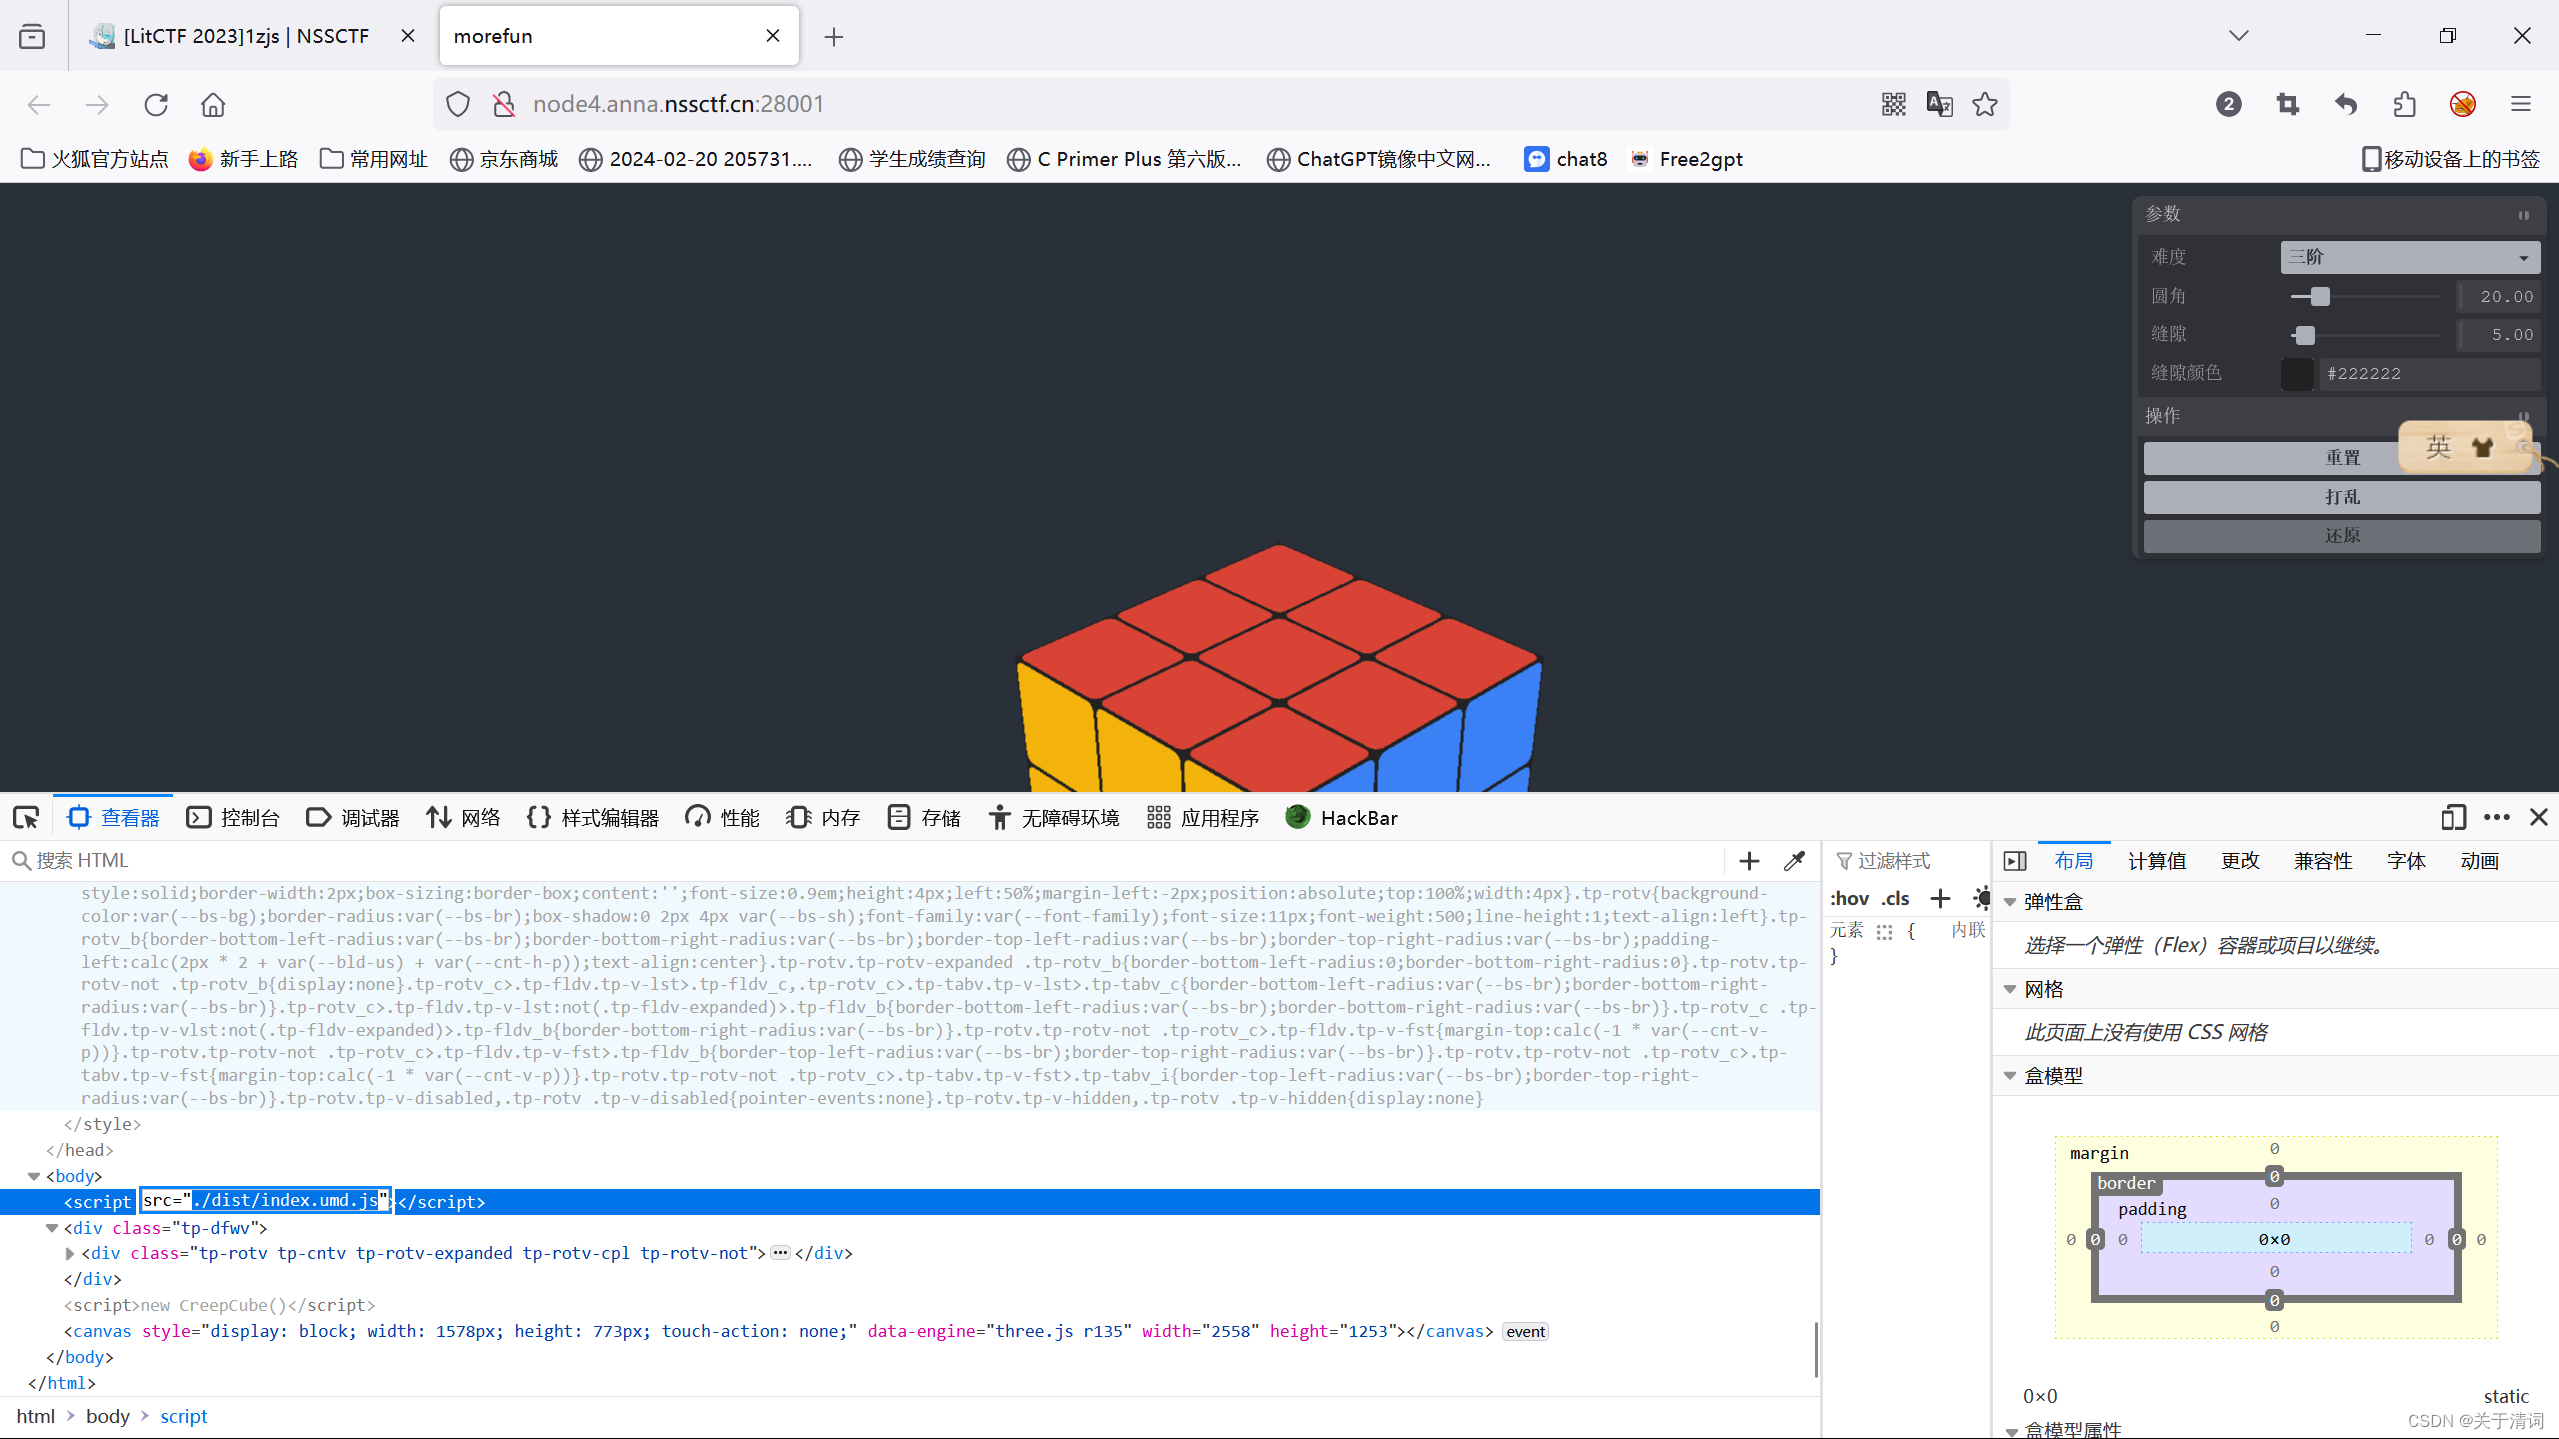This screenshot has width=2559, height=1439.
Task: Open the 计算值 computed tab
Action: (x=2156, y=861)
